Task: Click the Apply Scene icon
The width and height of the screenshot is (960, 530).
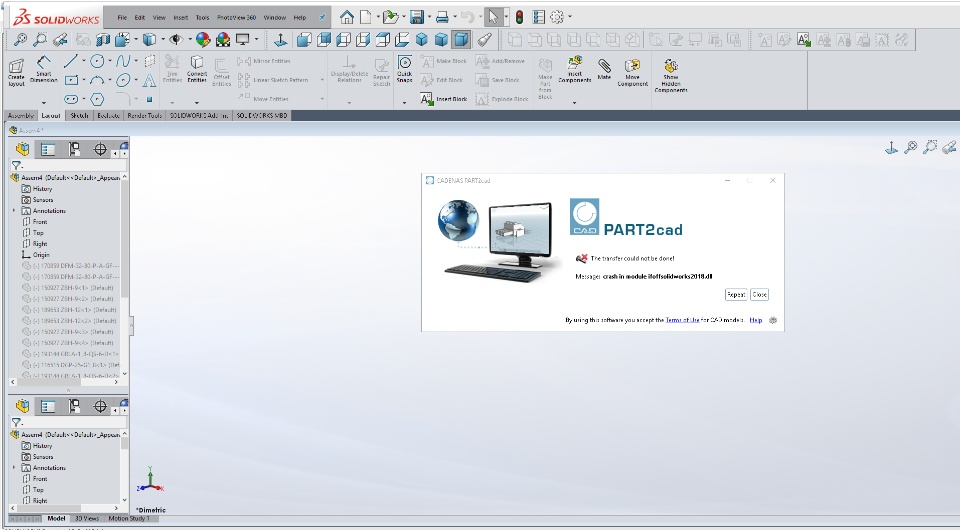Action: pyautogui.click(x=223, y=40)
